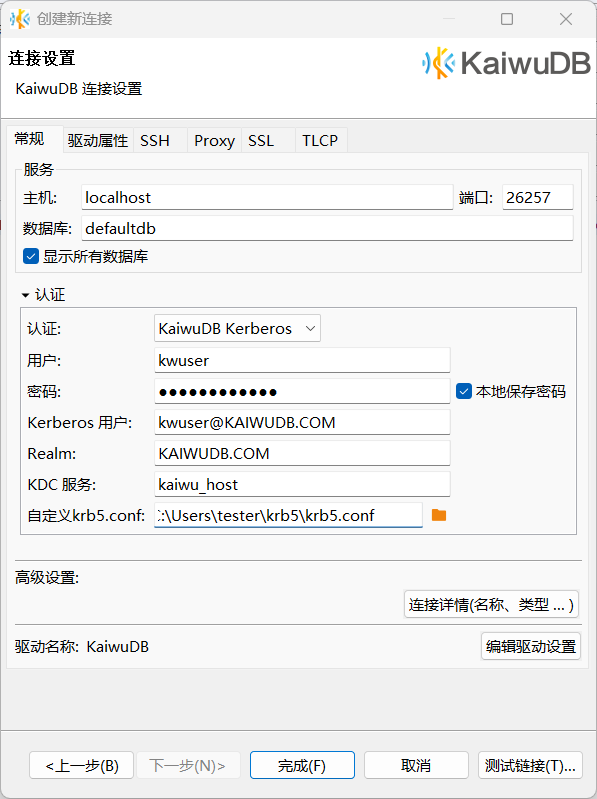This screenshot has width=597, height=799.
Task: Click 编辑驱动设置 button
Action: (x=531, y=646)
